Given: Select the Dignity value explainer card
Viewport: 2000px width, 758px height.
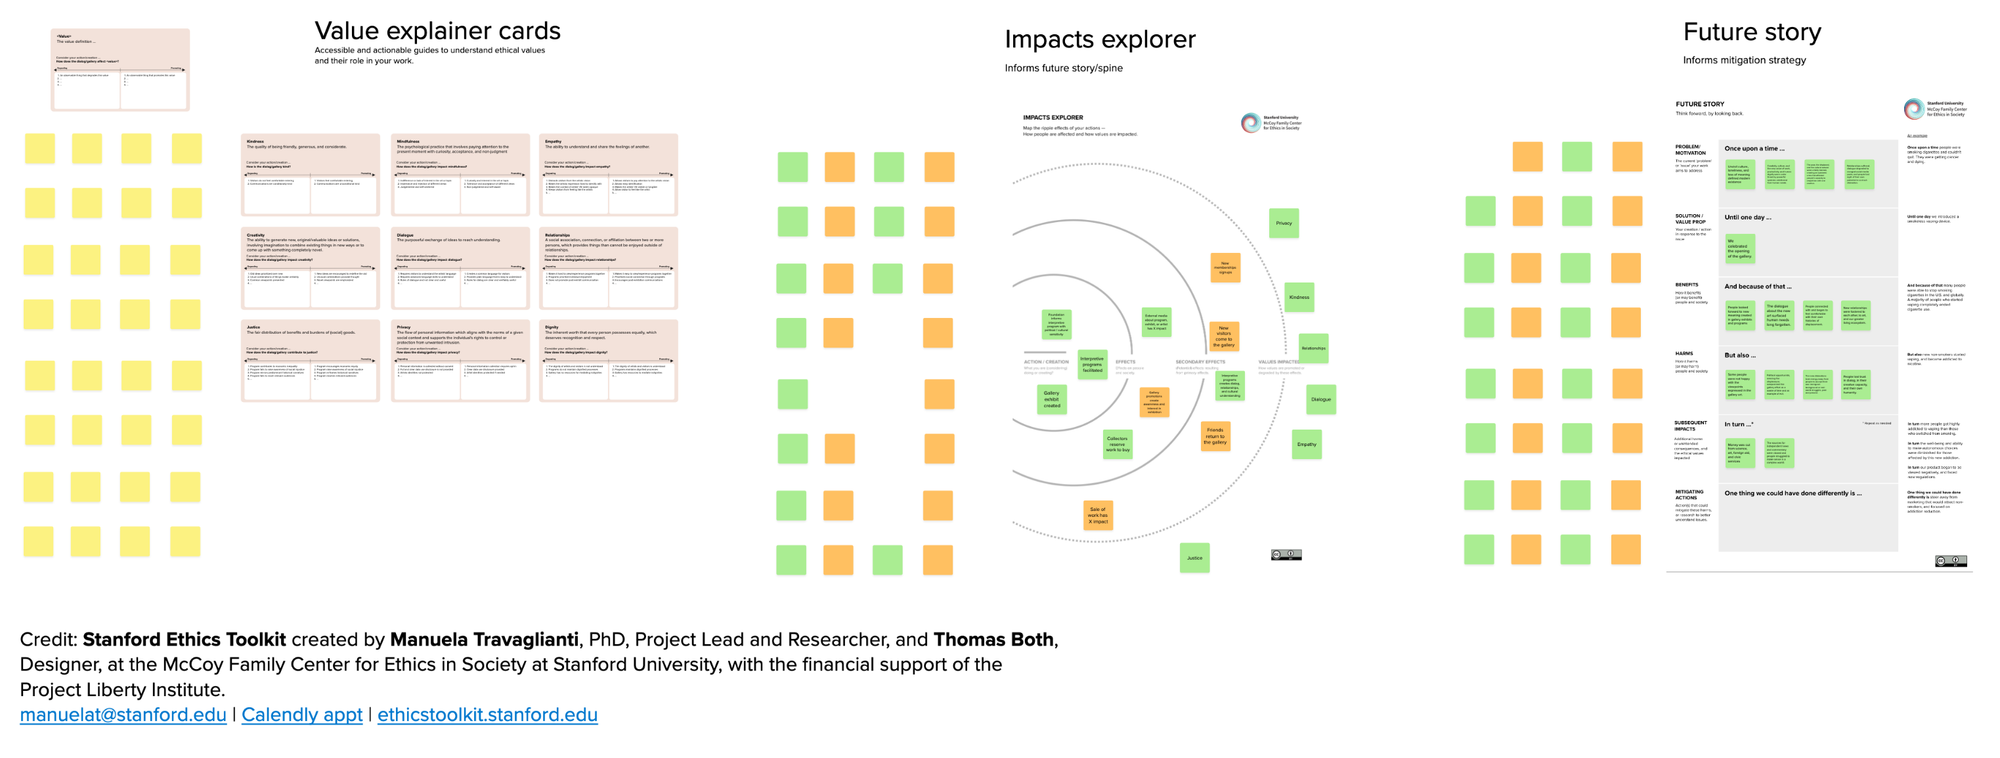Looking at the screenshot, I should (x=608, y=361).
